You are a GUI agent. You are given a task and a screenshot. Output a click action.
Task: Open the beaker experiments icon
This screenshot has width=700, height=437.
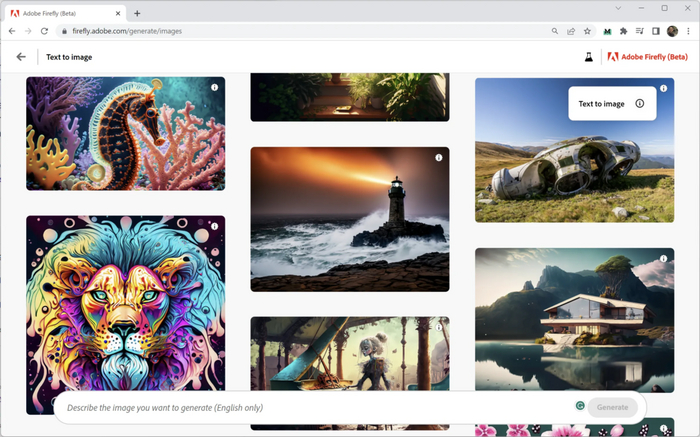click(x=589, y=57)
